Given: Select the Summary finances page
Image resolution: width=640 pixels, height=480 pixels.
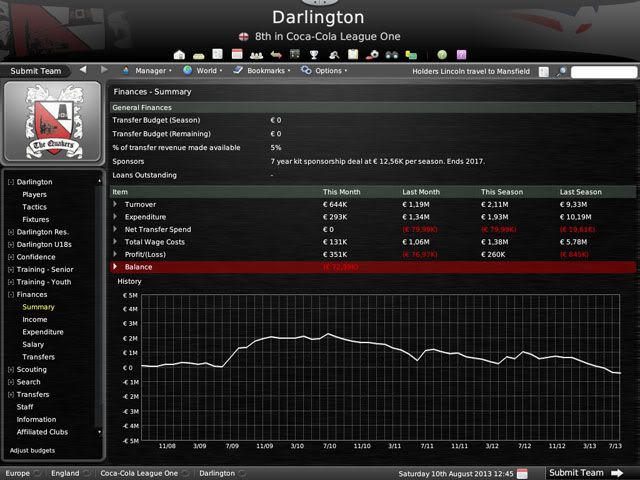Looking at the screenshot, I should [38, 307].
